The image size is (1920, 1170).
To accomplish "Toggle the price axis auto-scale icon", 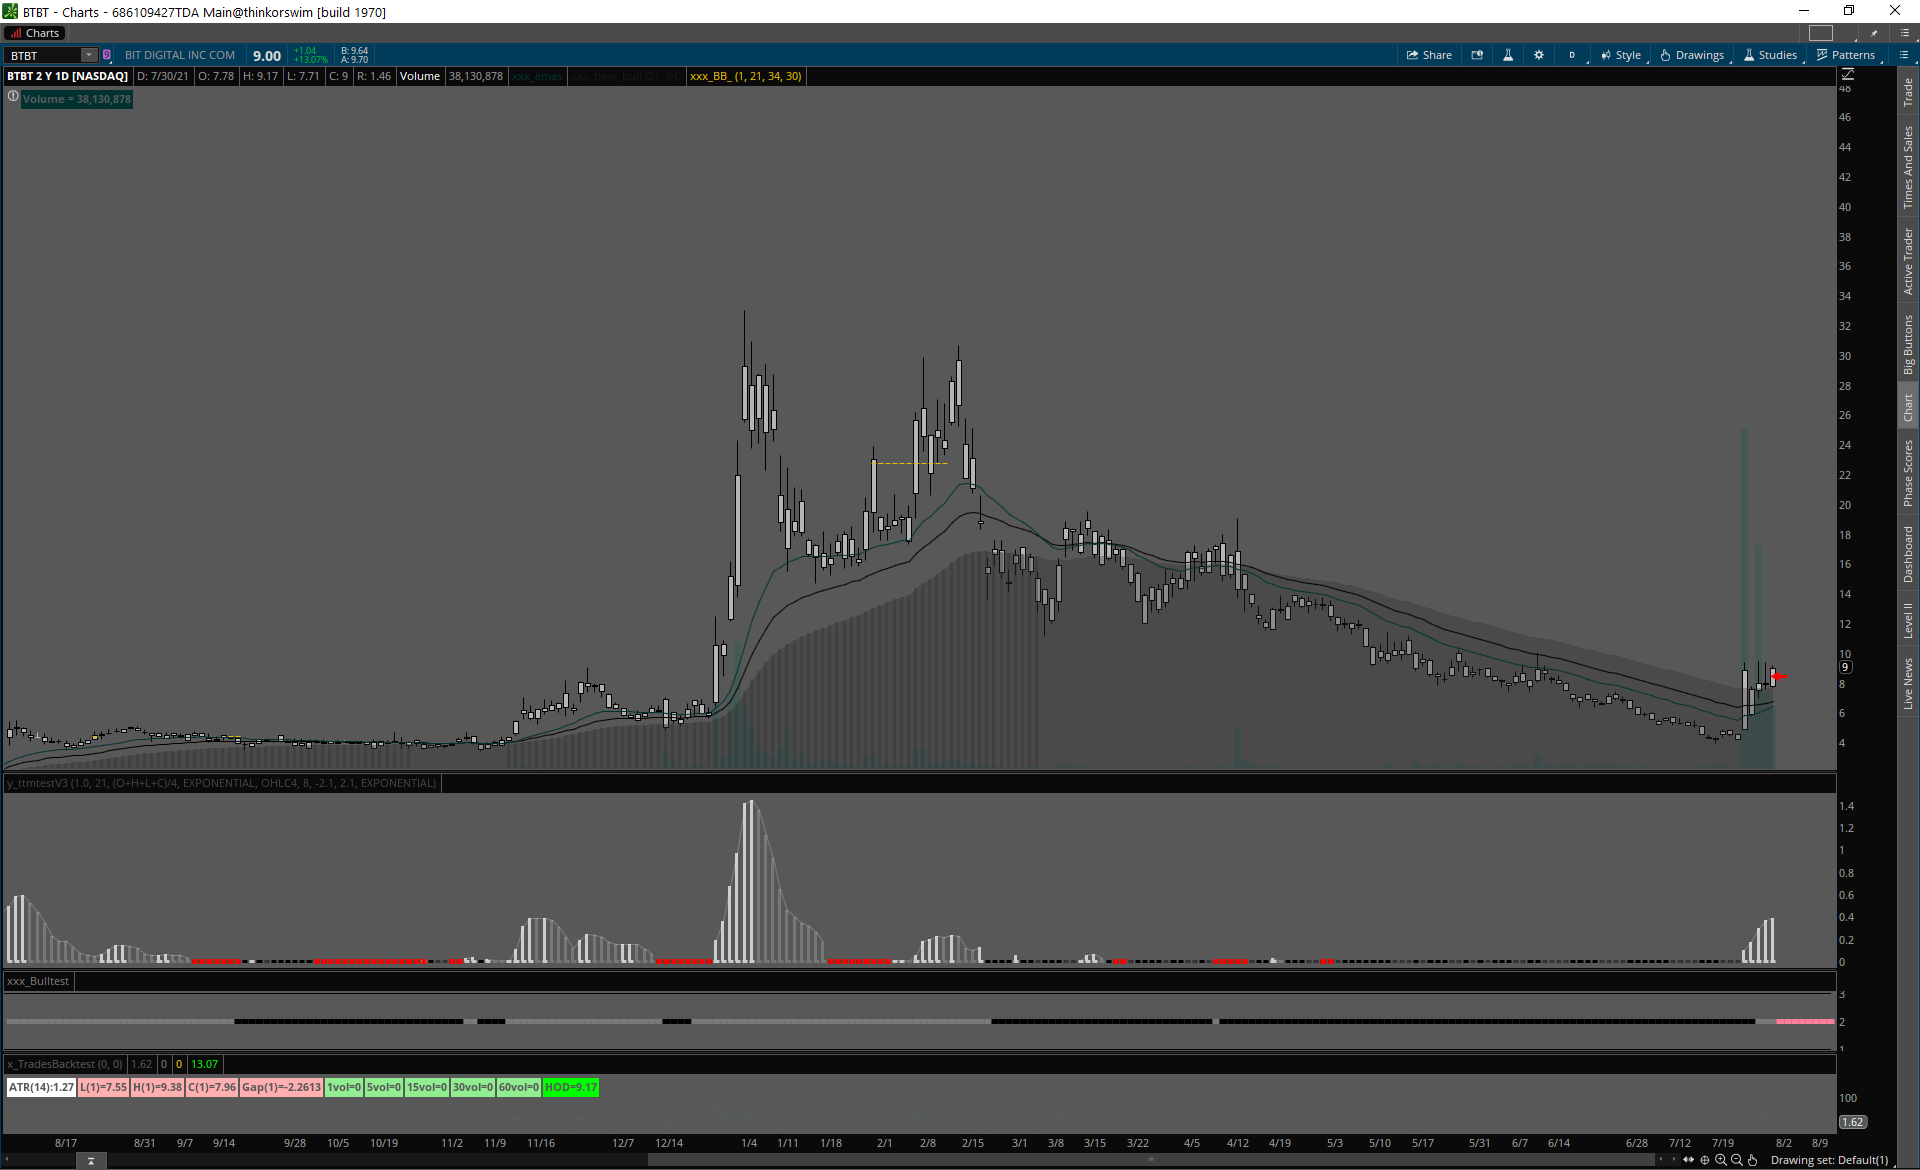I will (x=1848, y=74).
